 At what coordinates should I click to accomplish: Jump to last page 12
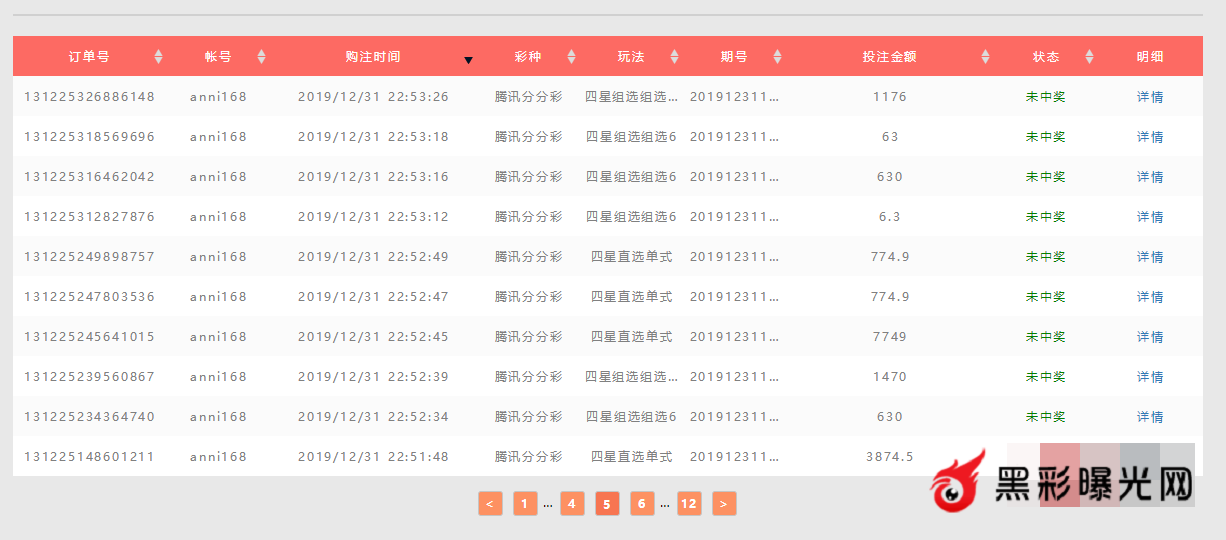tap(689, 504)
